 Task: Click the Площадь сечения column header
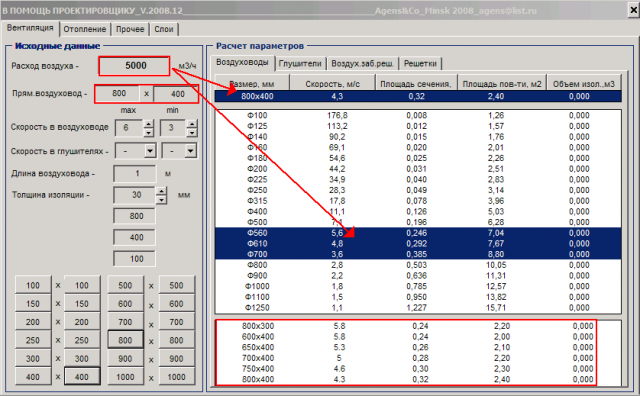416,83
